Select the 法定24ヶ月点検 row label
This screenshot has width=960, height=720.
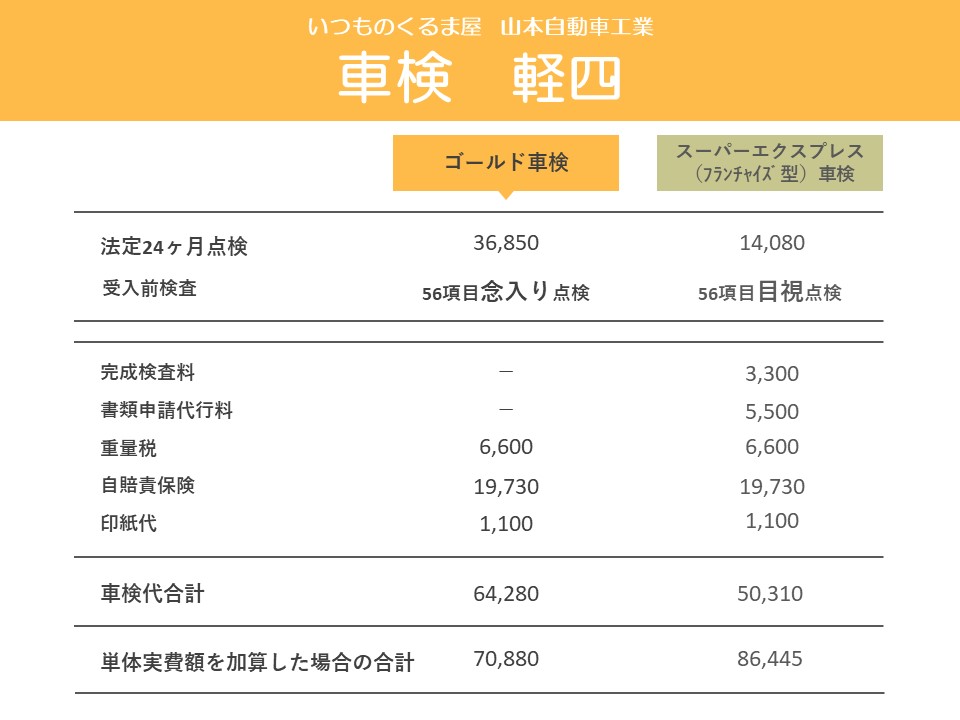[x=174, y=246]
